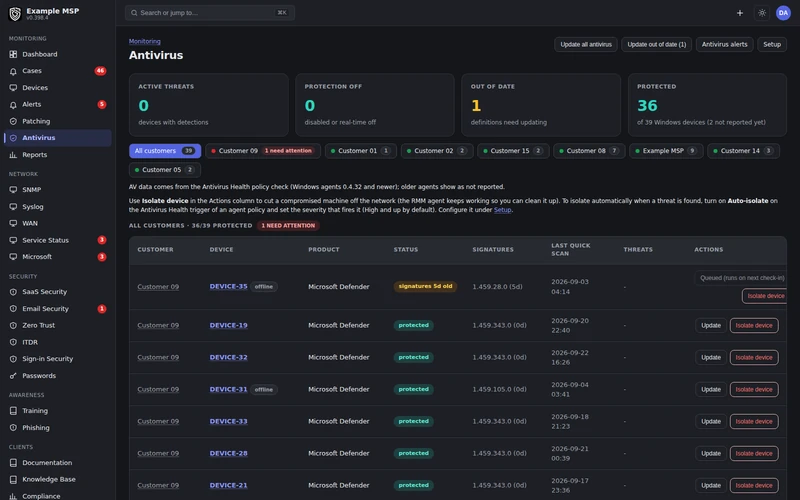Click the WAN icon in sidebar
Image resolution: width=800 pixels, height=500 pixels.
click(x=13, y=223)
